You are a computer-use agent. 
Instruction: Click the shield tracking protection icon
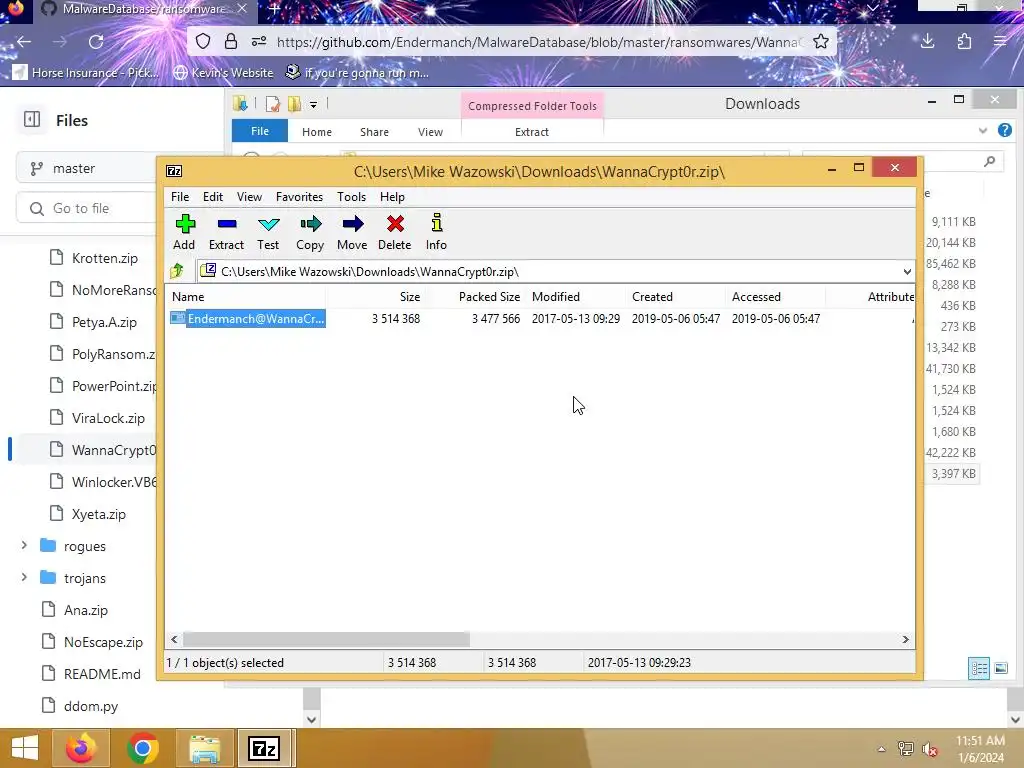pyautogui.click(x=203, y=42)
